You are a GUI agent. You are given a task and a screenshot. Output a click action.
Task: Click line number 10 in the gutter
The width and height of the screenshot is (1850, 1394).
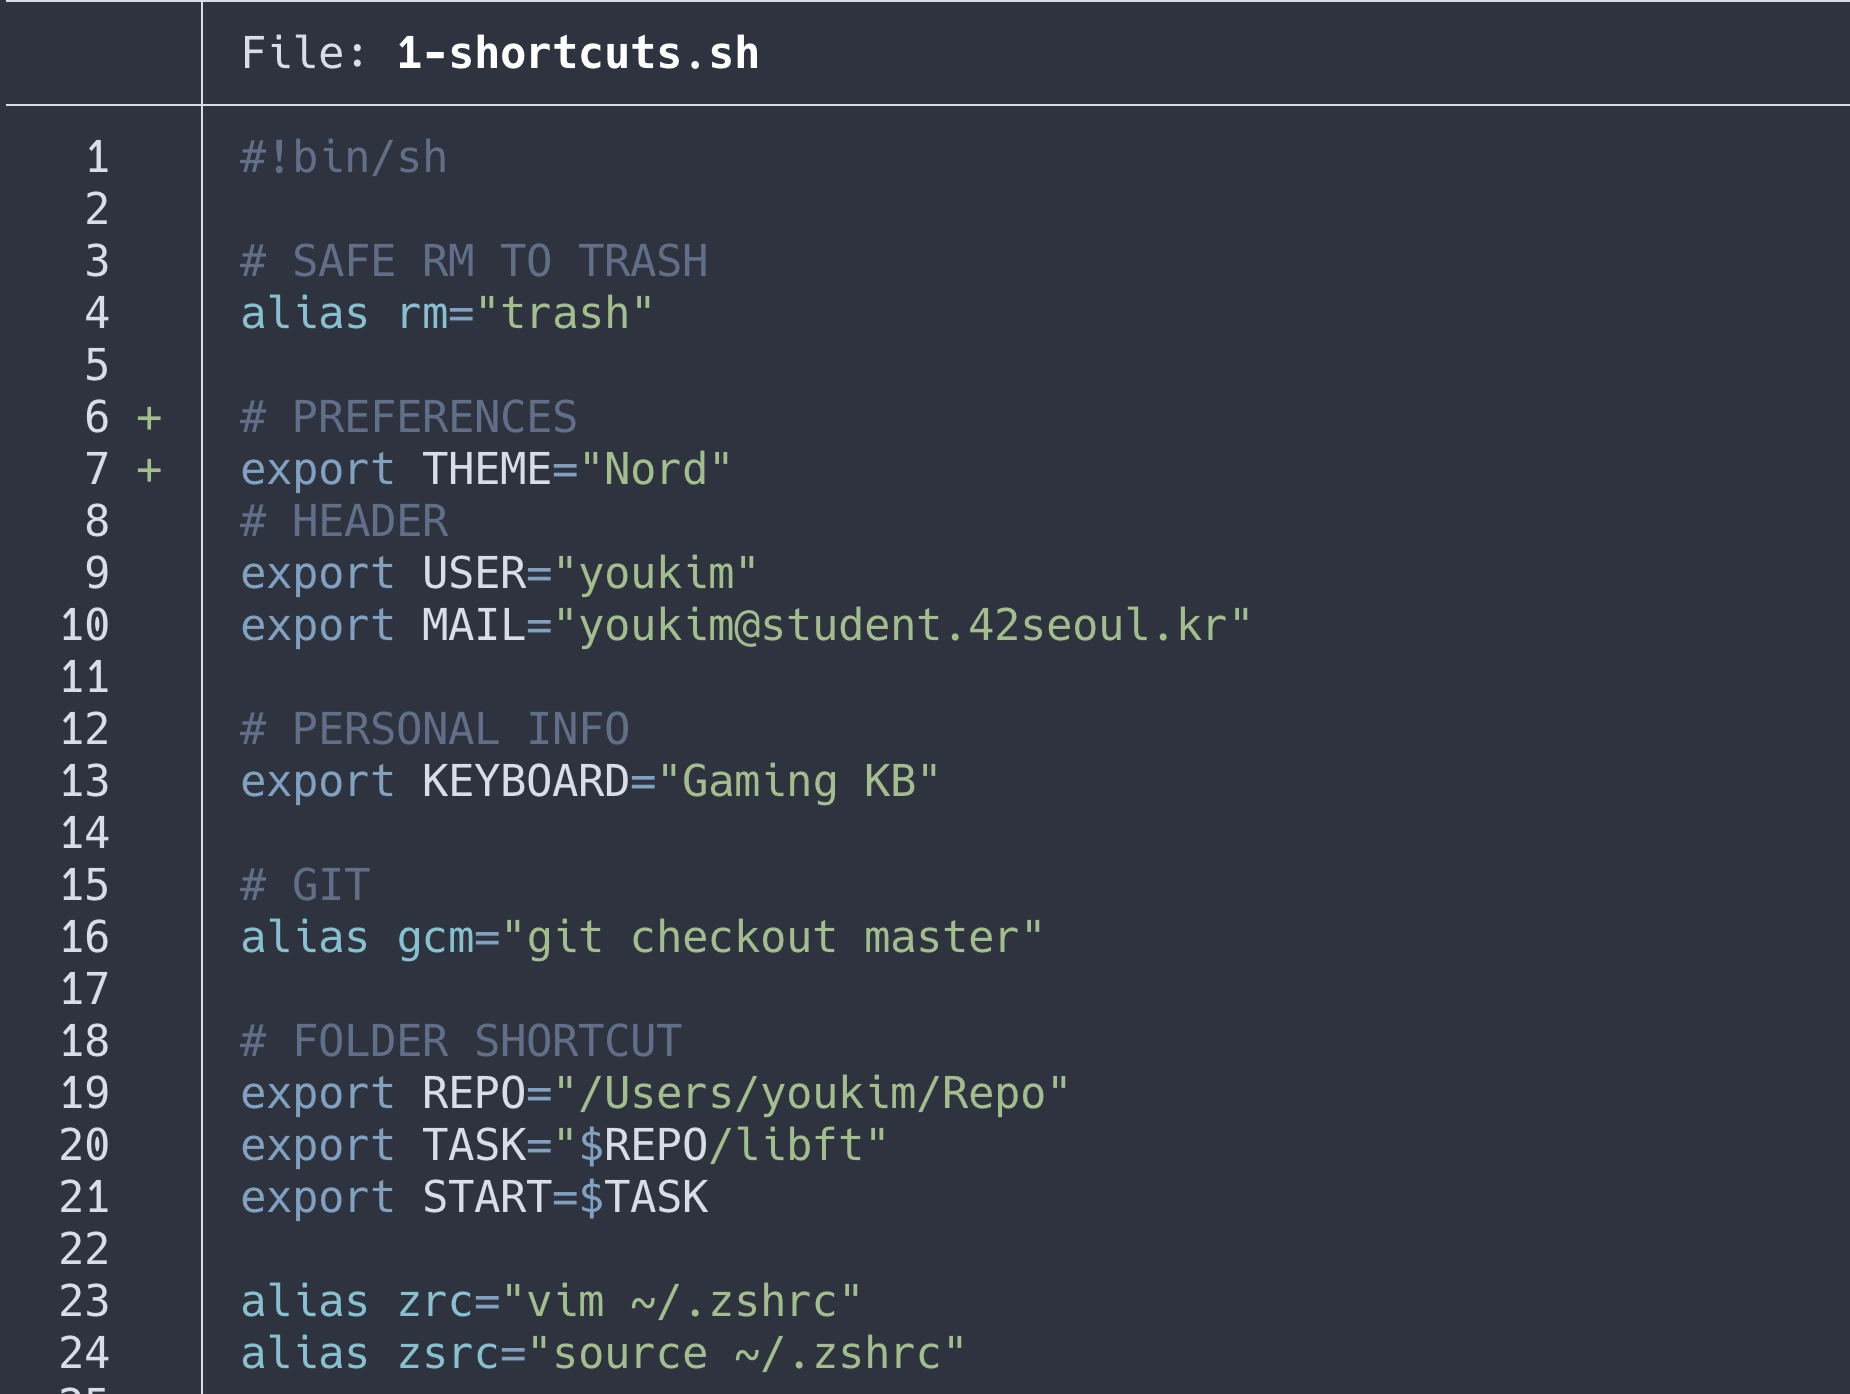pyautogui.click(x=85, y=626)
